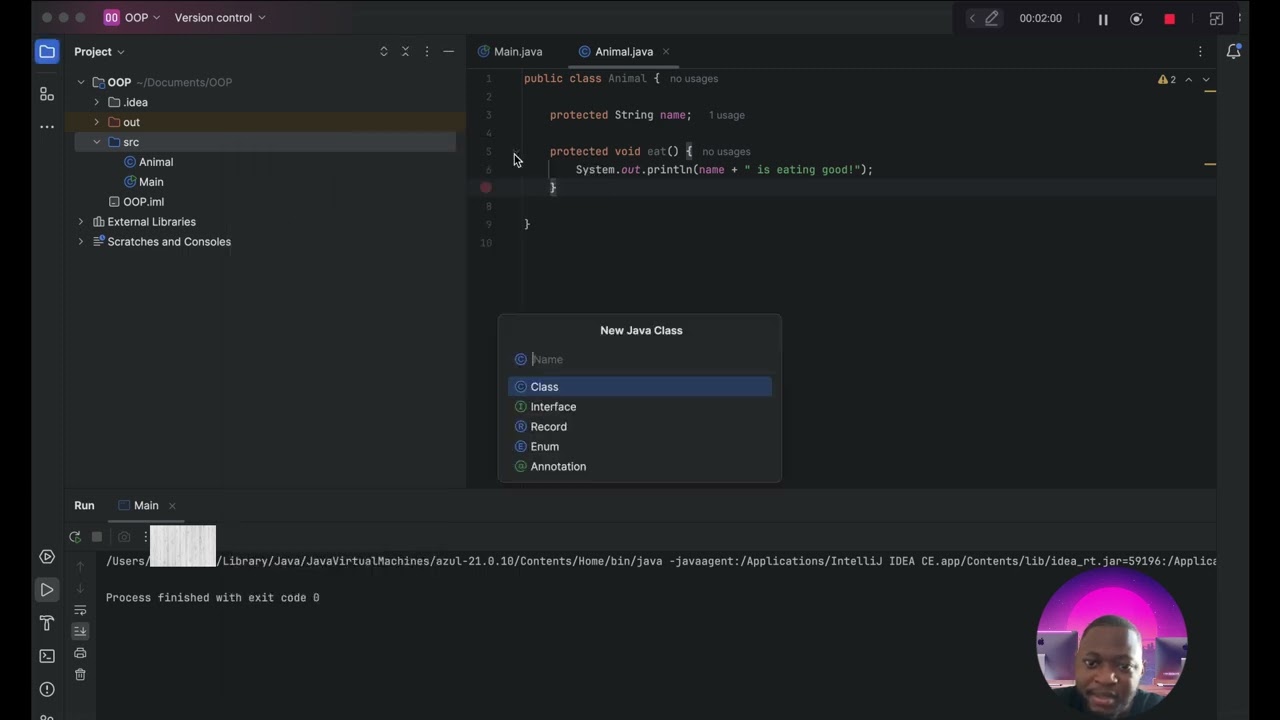Expand the out folder
Viewport: 1280px width, 720px height.
pos(97,123)
